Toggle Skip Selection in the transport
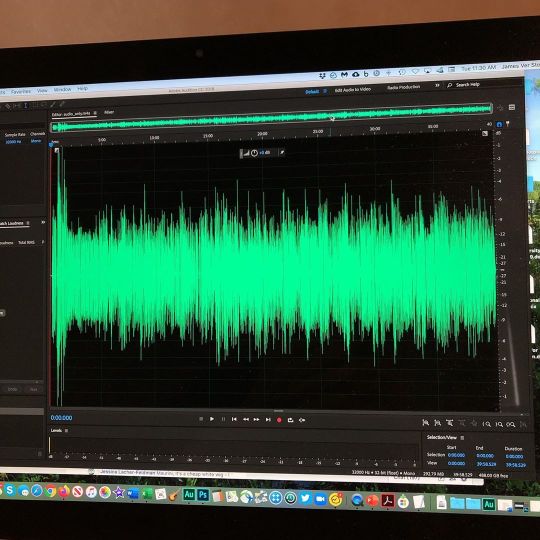This screenshot has width=540, height=540. tap(302, 420)
